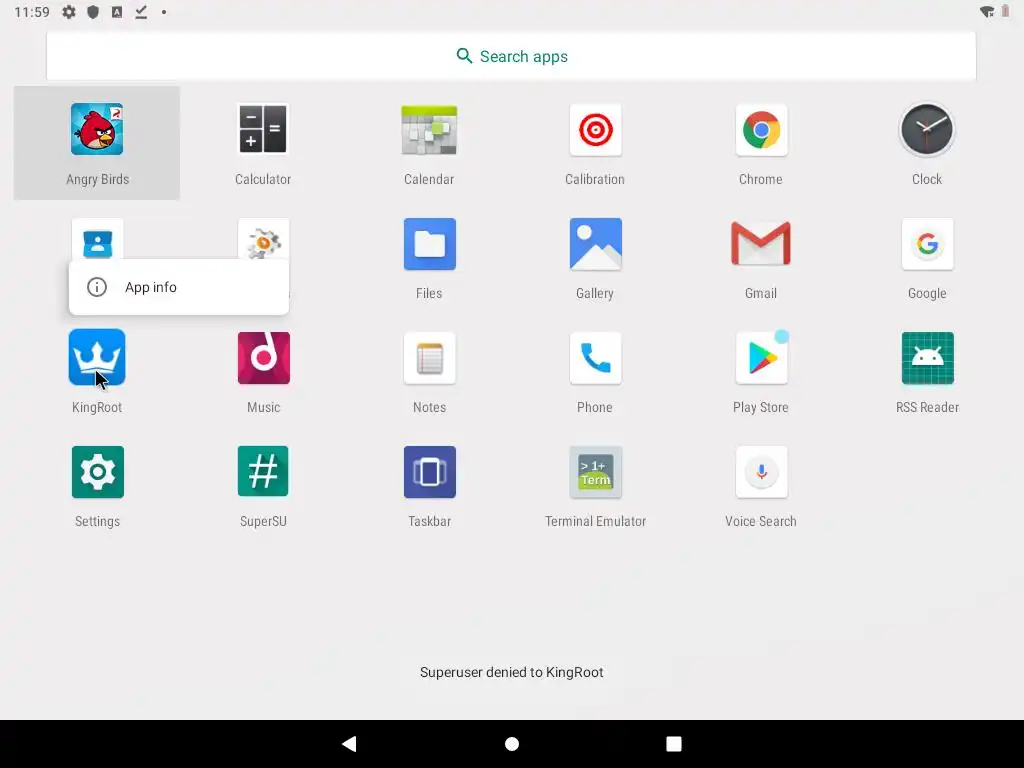This screenshot has width=1024, height=768.
Task: Open the Files app
Action: (429, 244)
